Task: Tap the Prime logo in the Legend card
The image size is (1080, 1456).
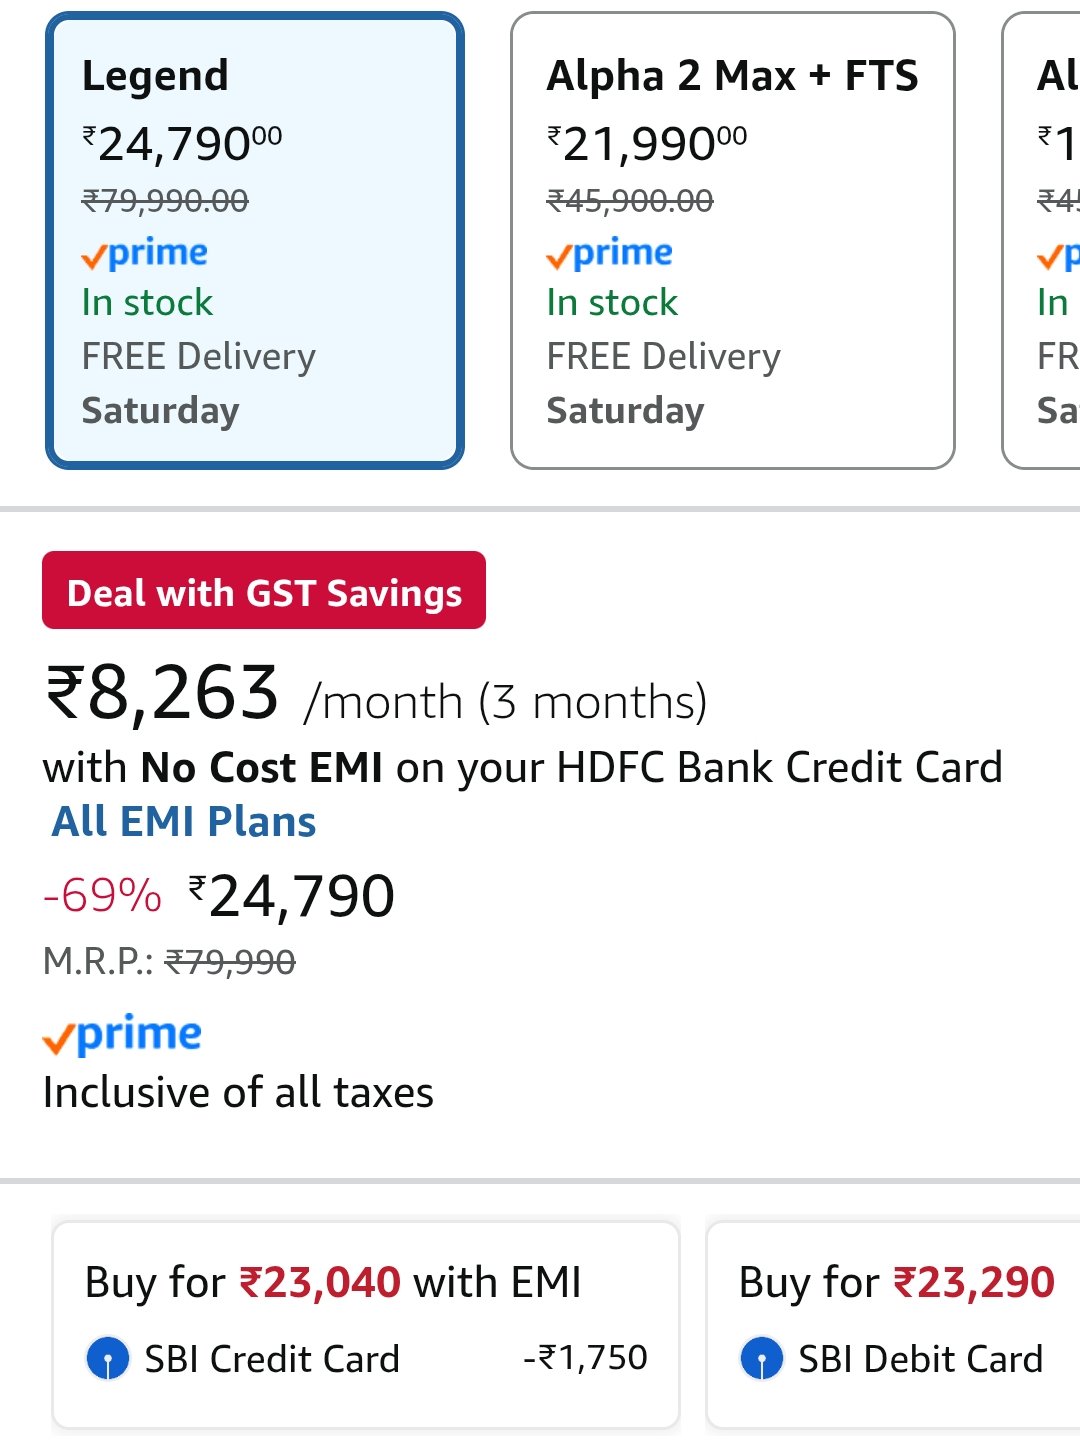Action: pyautogui.click(x=145, y=254)
